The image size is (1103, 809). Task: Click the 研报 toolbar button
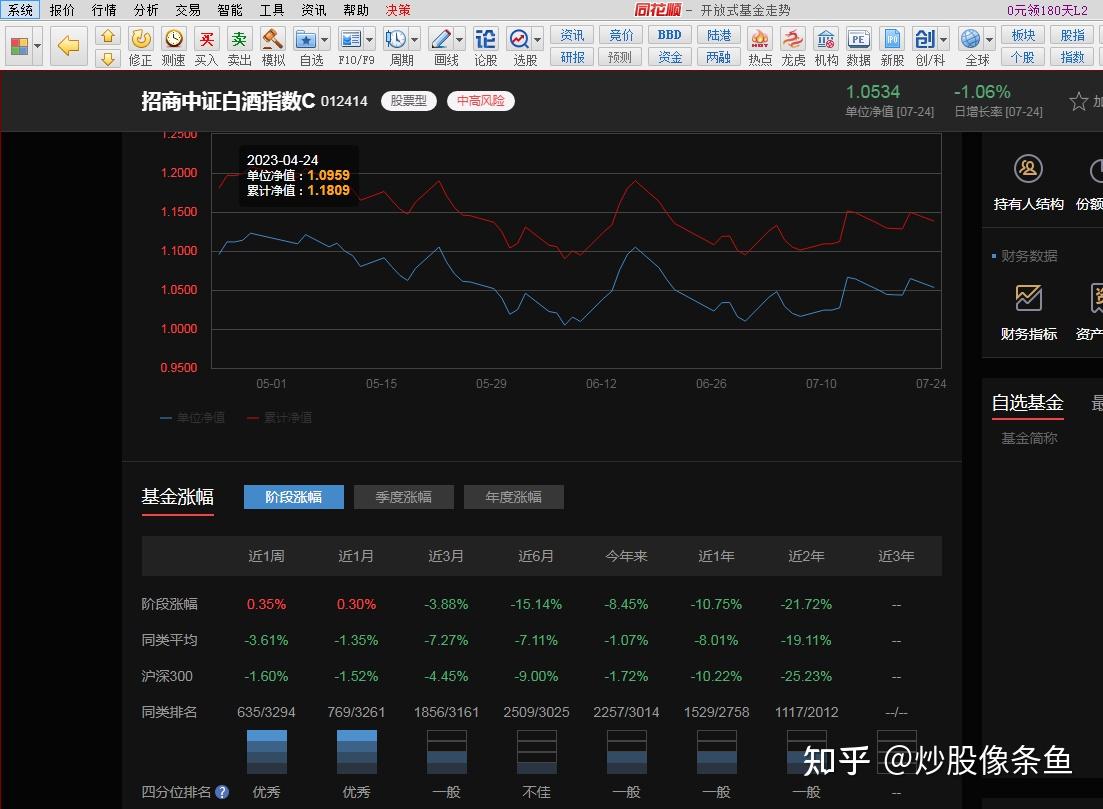tap(572, 57)
